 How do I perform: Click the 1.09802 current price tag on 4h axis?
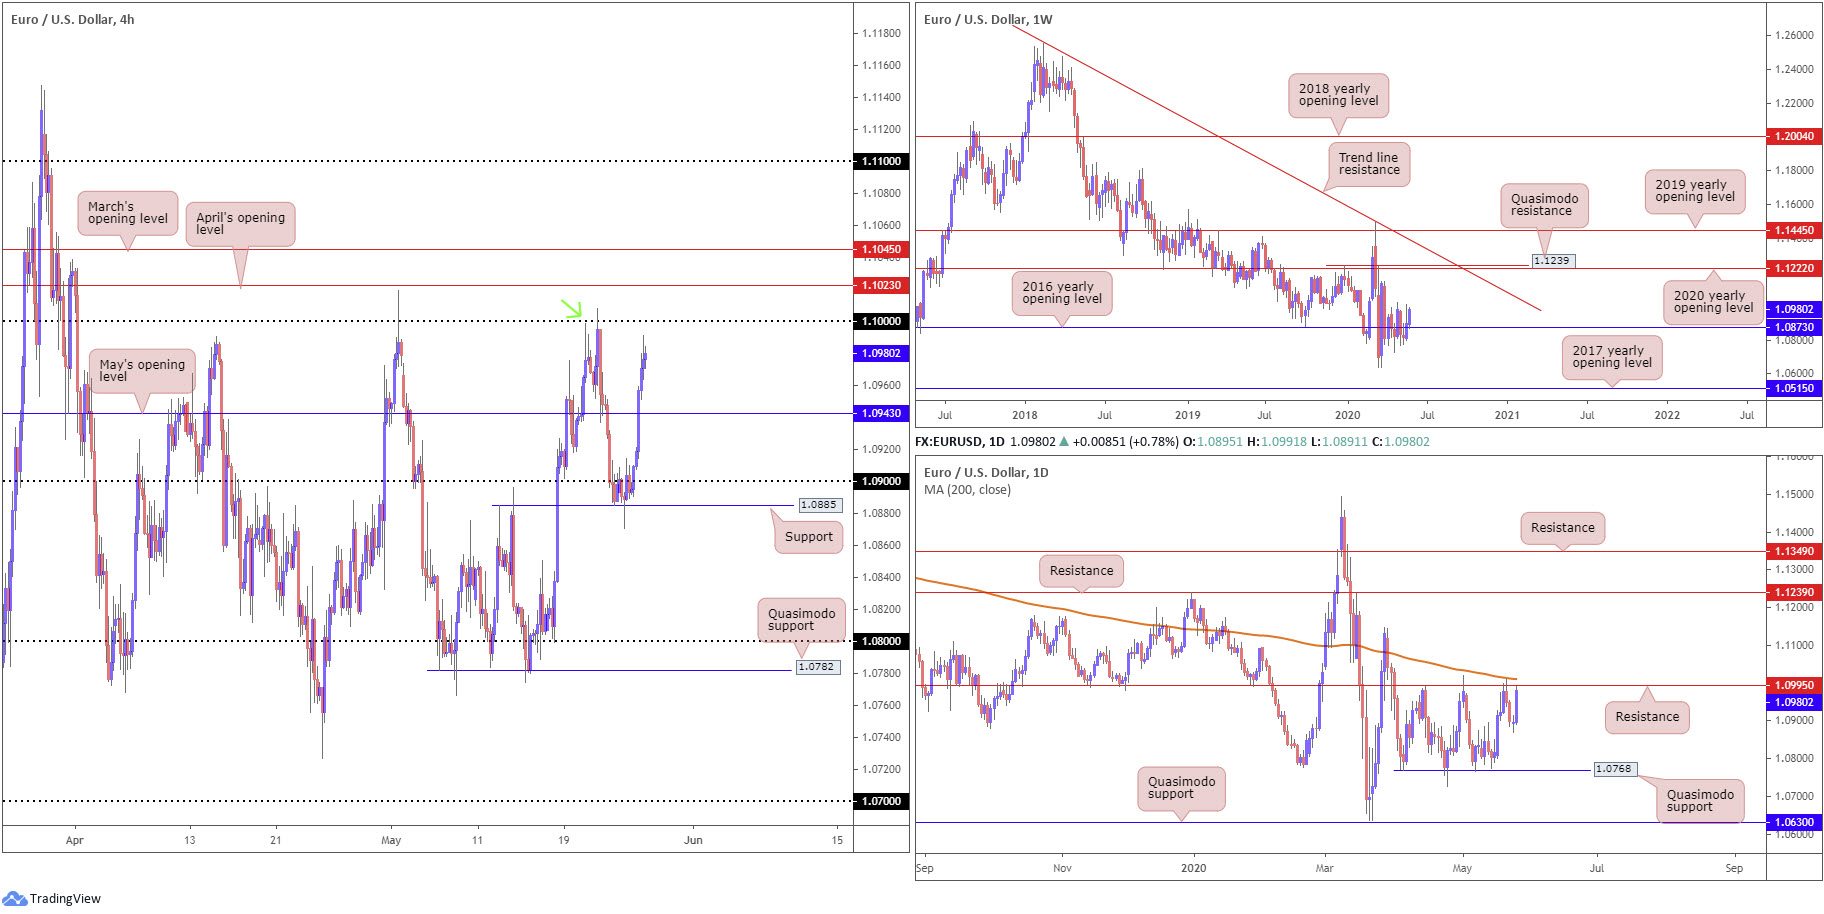pos(881,353)
